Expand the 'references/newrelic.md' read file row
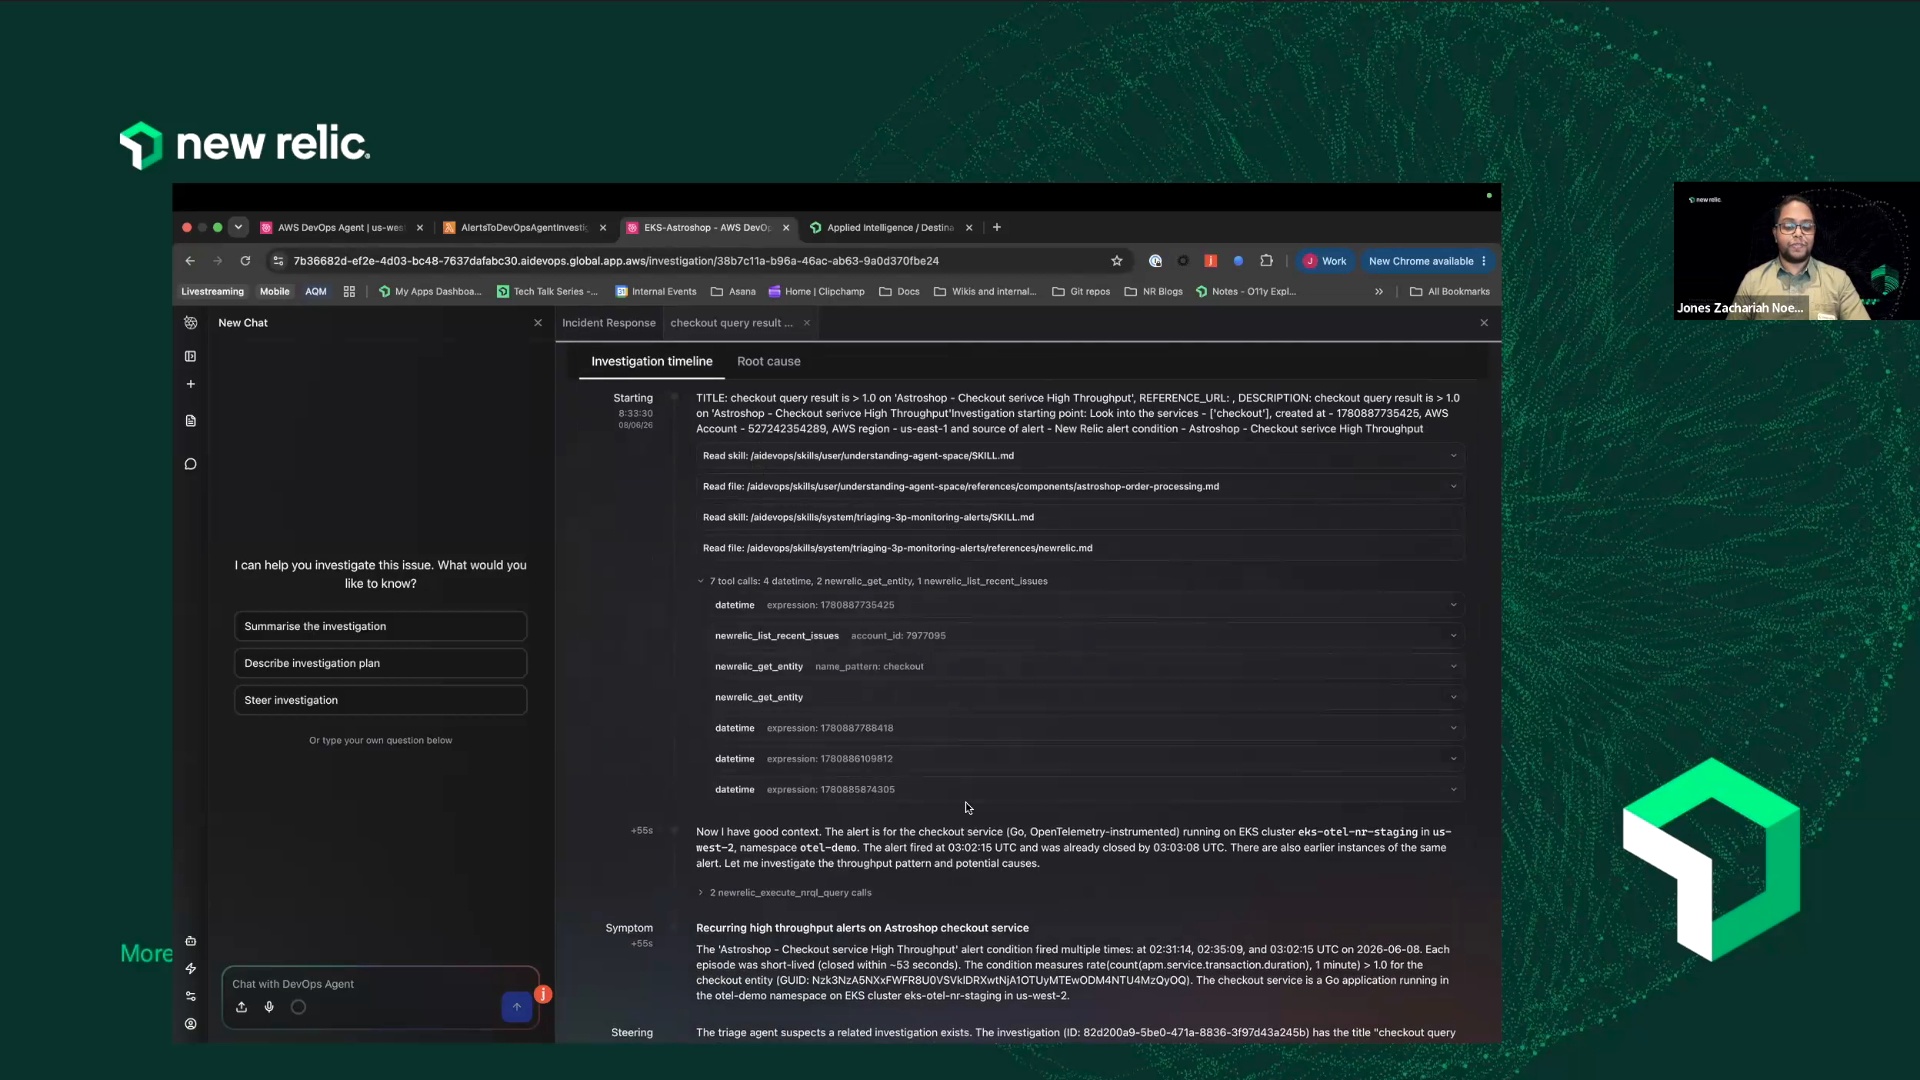 (x=1081, y=548)
